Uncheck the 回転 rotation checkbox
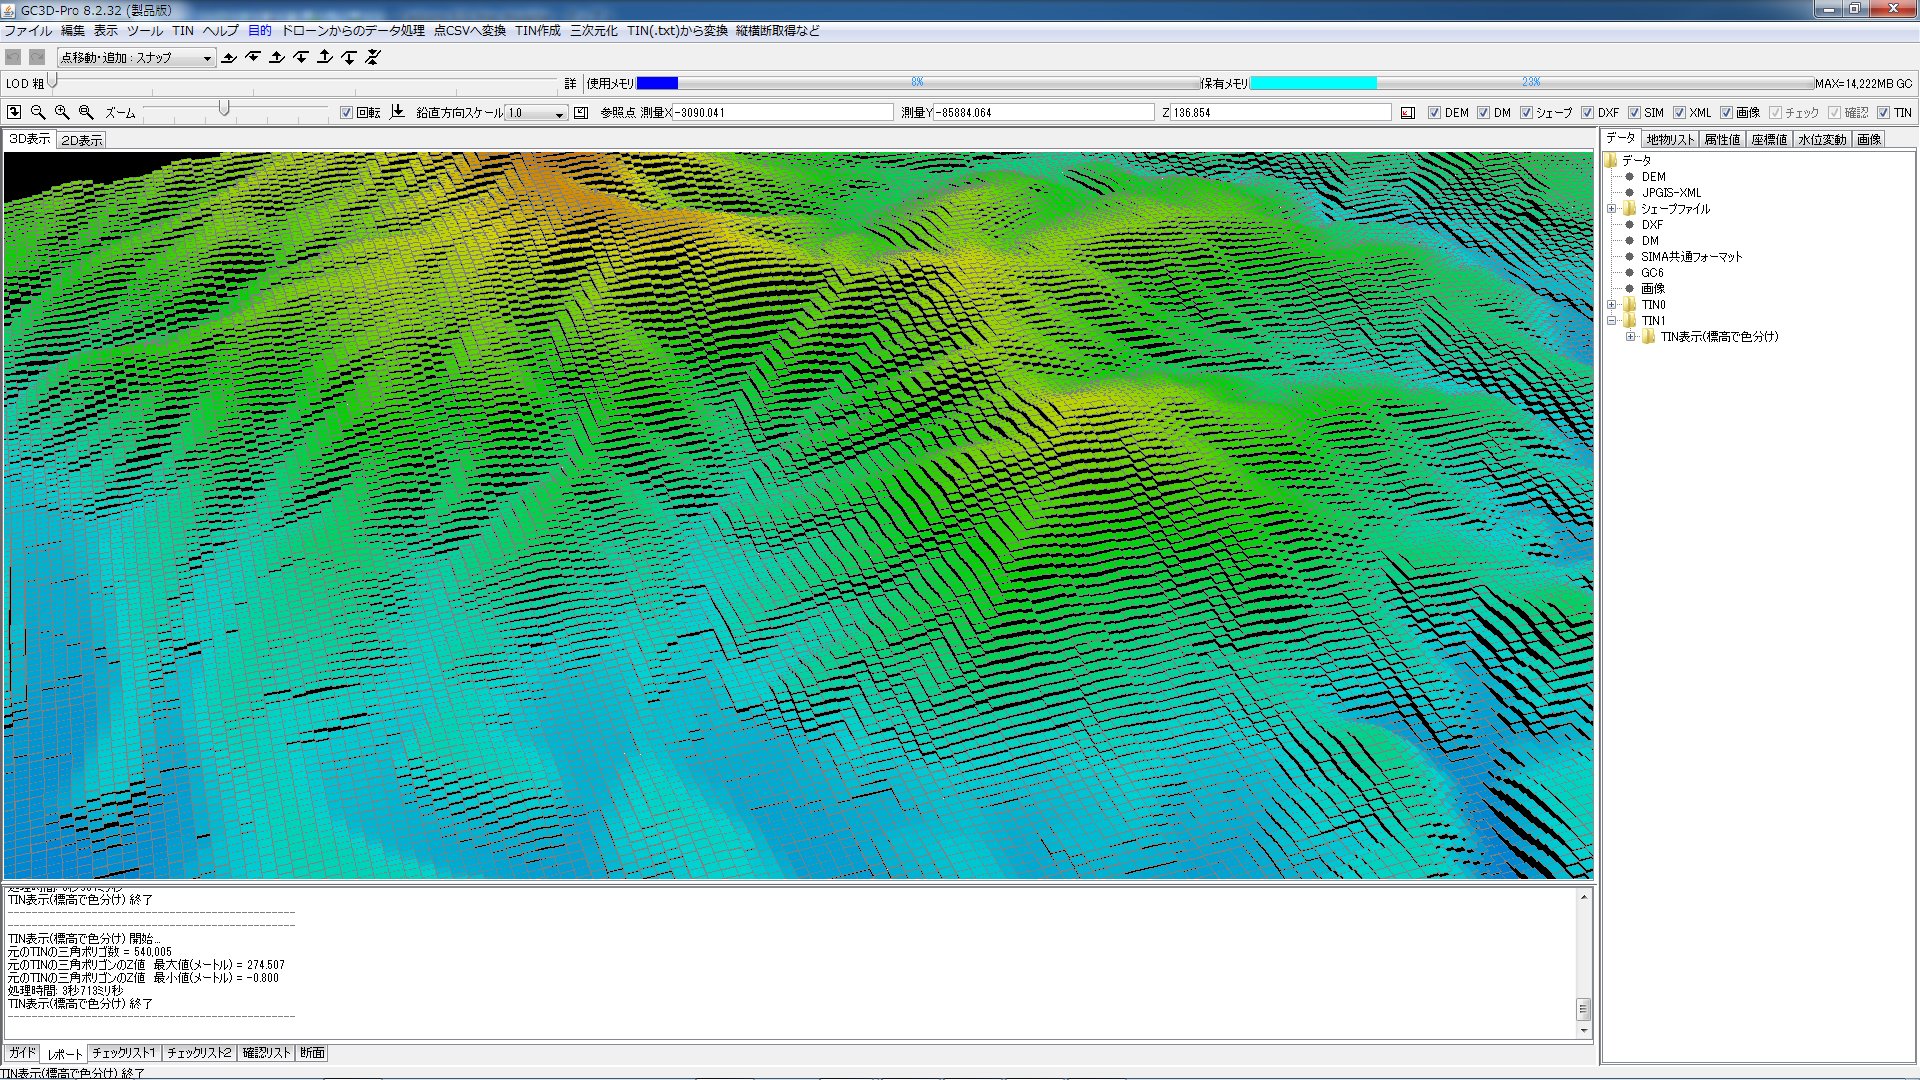The height and width of the screenshot is (1080, 1920). click(x=346, y=113)
